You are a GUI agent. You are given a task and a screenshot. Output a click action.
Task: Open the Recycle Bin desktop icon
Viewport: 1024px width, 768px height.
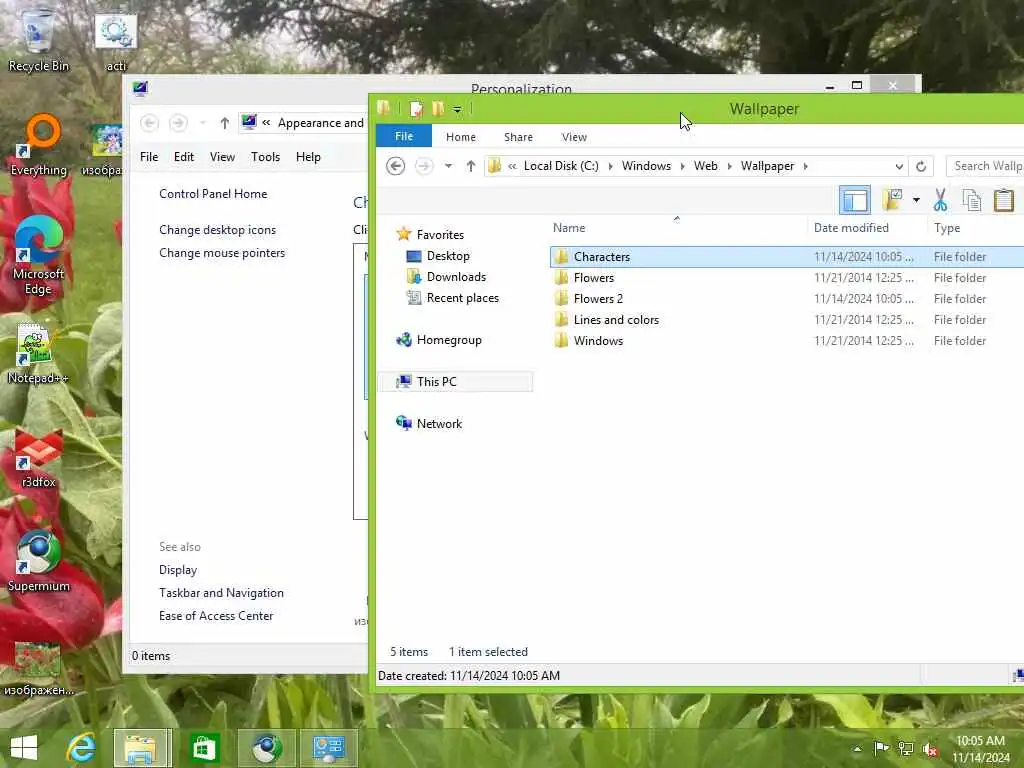pos(38,40)
